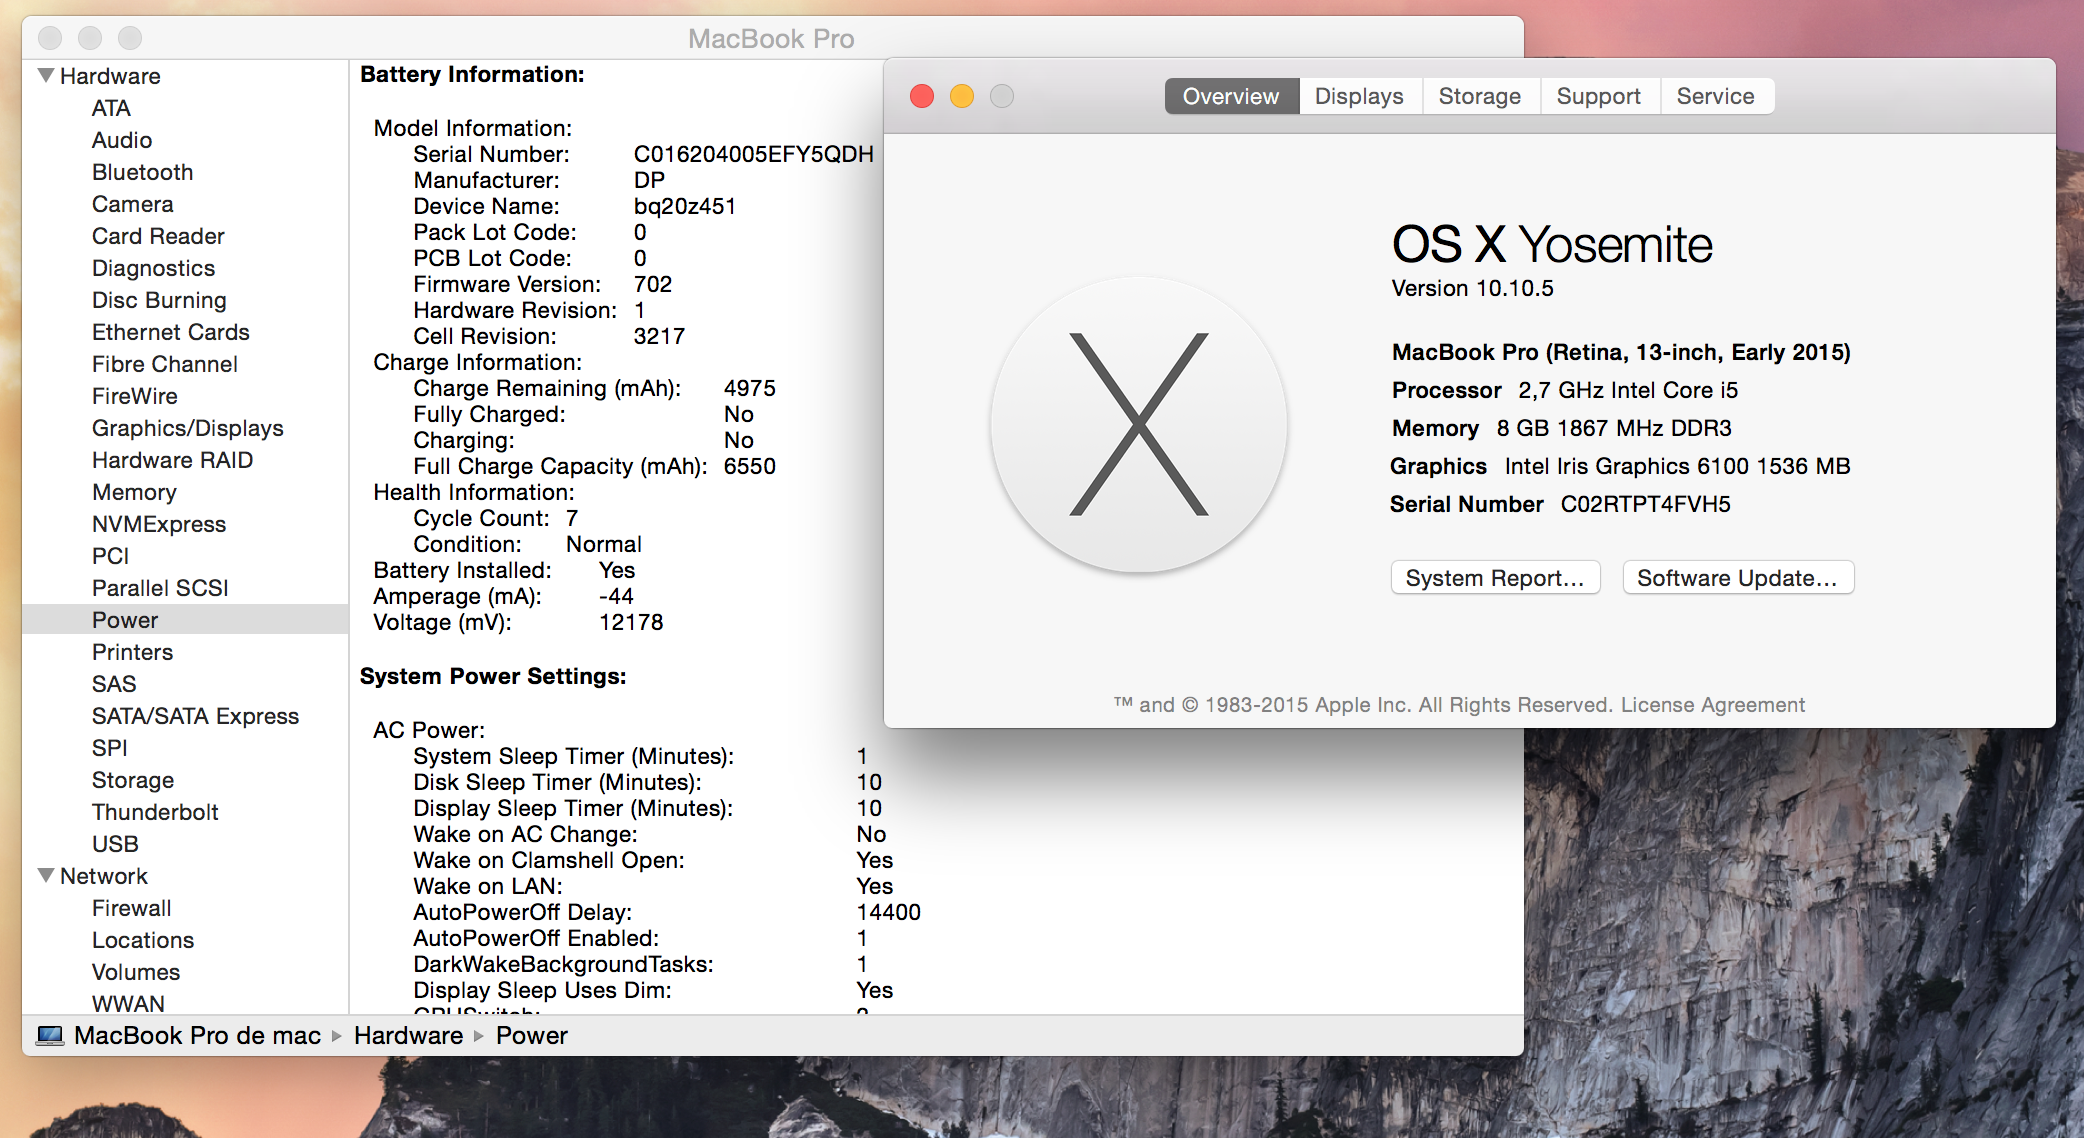Click the battery serial number C016204005EFY5QDH
The height and width of the screenshot is (1138, 2084).
coord(754,154)
